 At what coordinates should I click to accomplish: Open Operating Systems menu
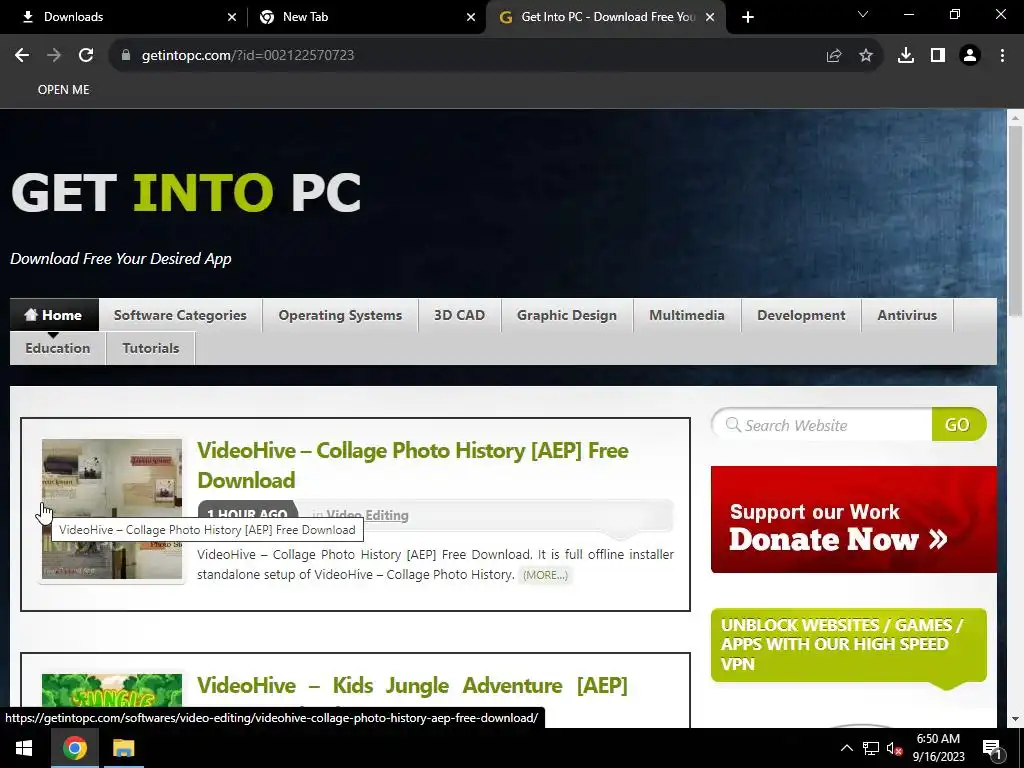click(340, 315)
